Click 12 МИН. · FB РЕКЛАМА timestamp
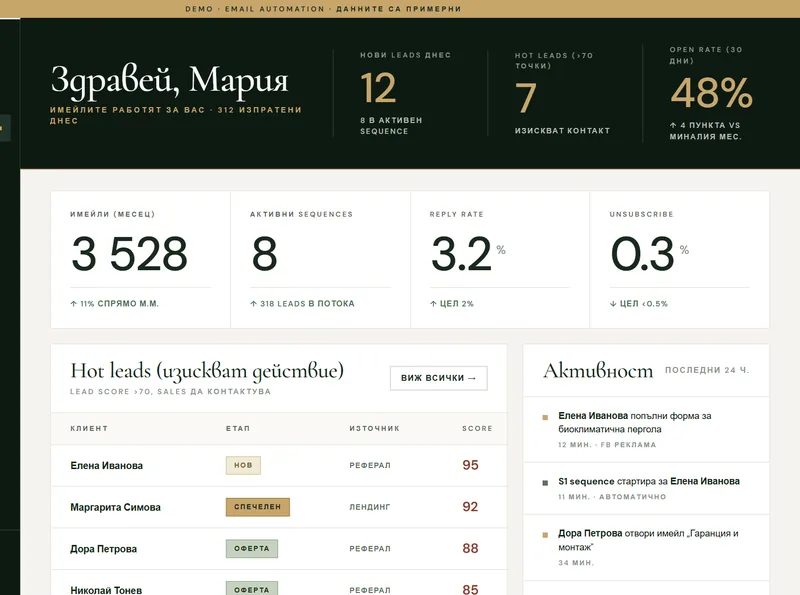The height and width of the screenshot is (595, 800). [x=607, y=444]
